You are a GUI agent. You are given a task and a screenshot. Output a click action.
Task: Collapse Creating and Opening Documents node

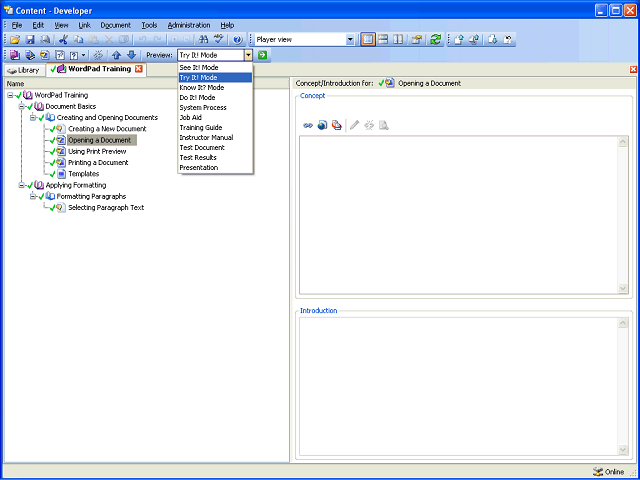(x=33, y=118)
